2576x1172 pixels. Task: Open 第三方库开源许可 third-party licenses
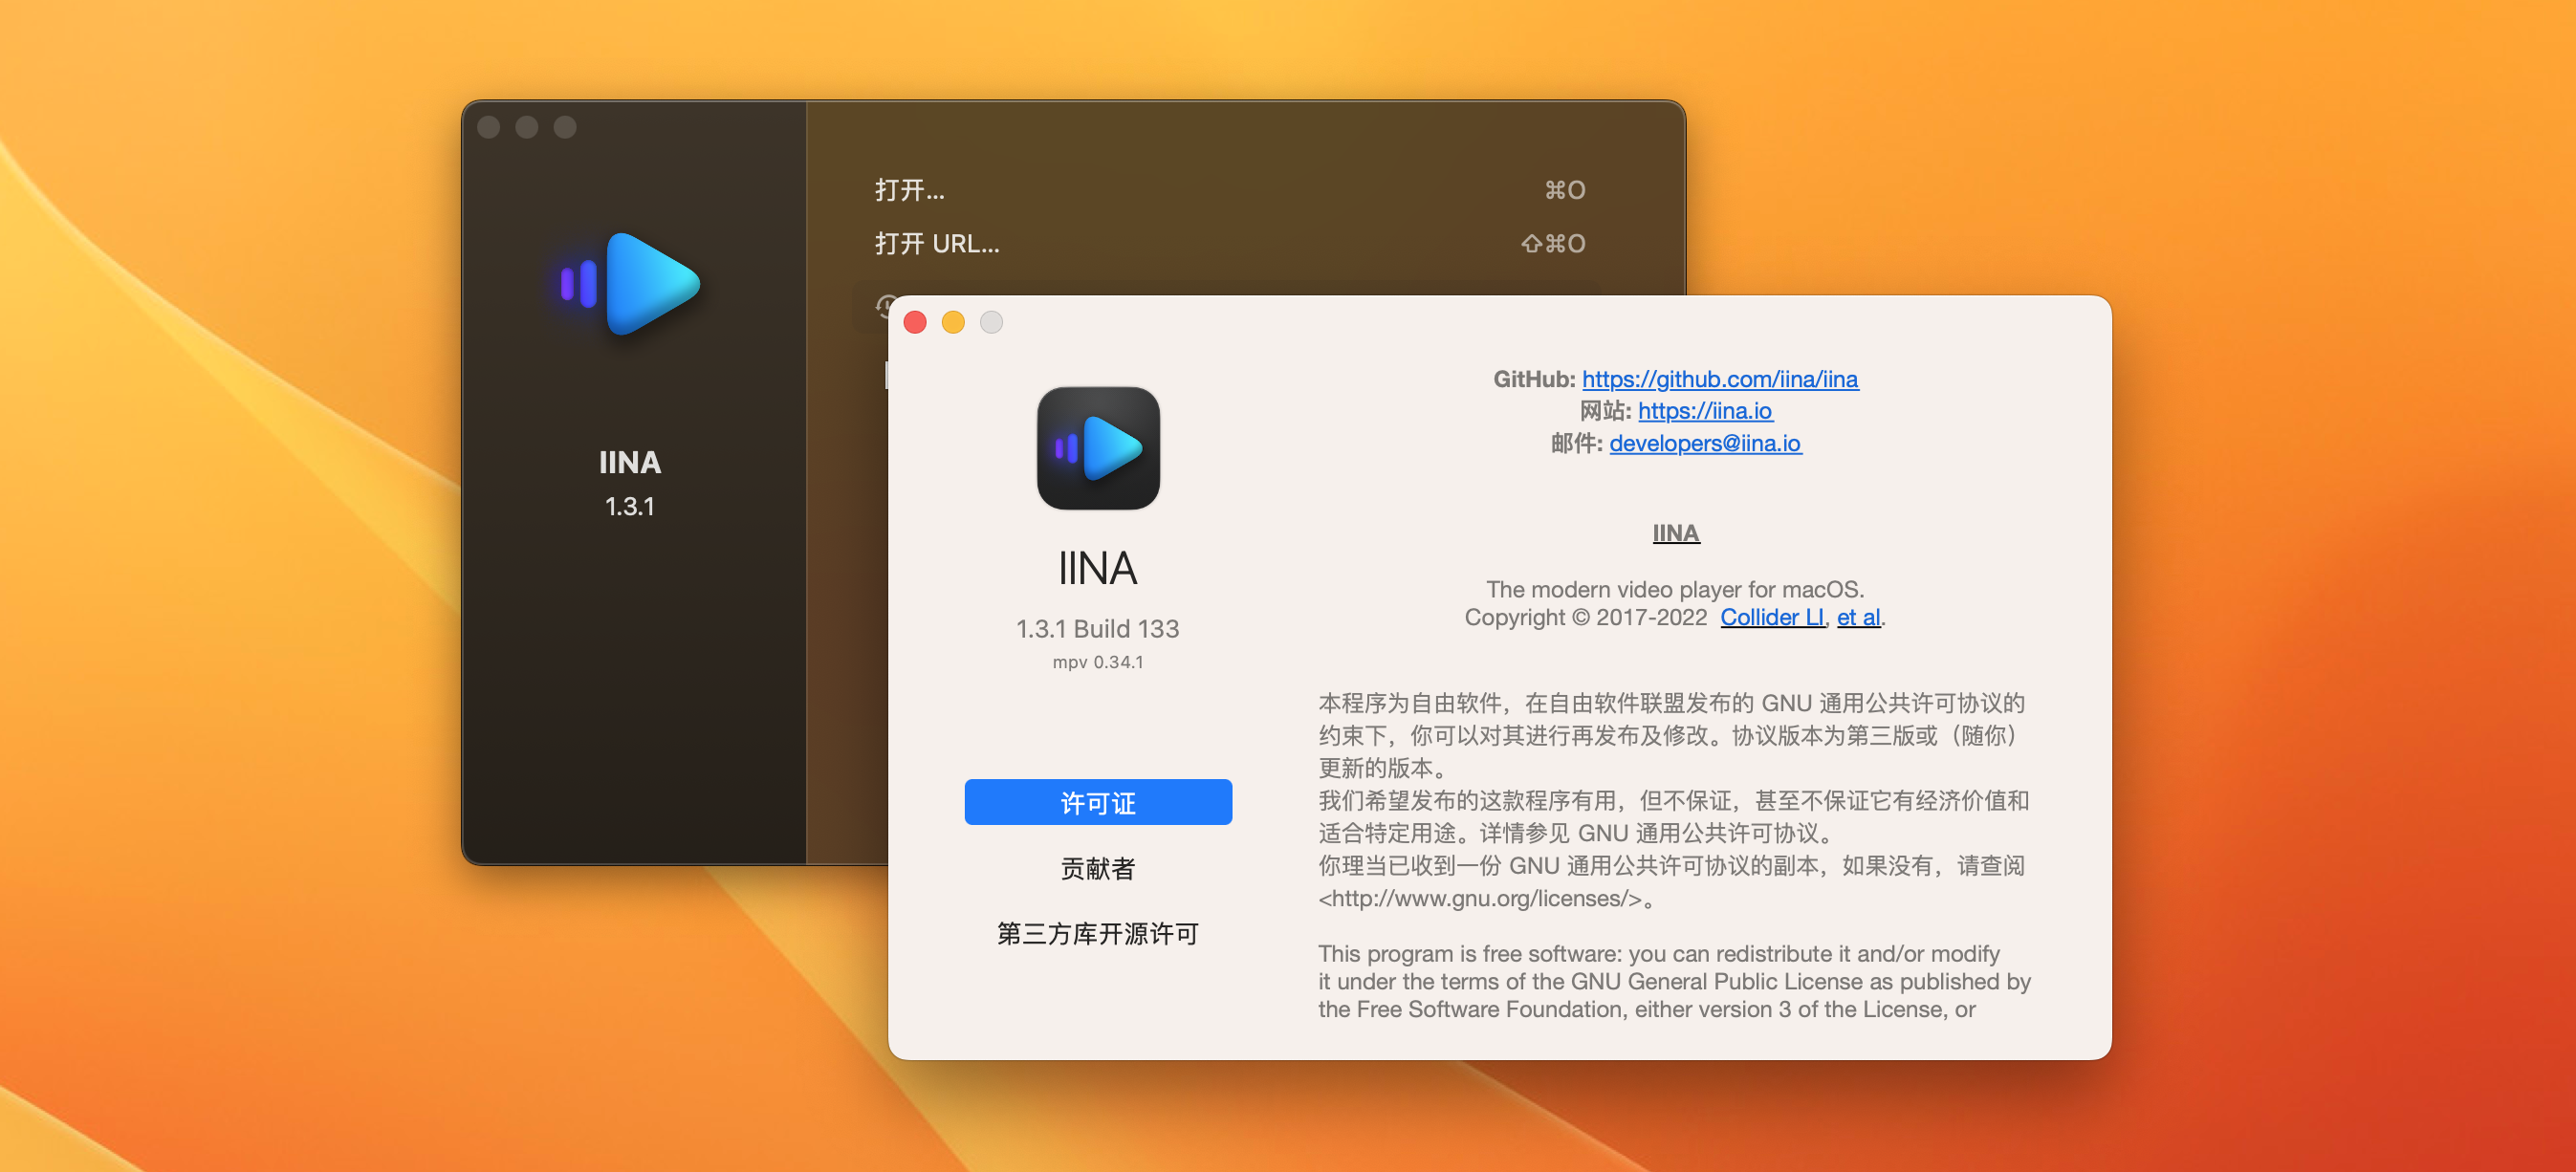coord(1098,933)
